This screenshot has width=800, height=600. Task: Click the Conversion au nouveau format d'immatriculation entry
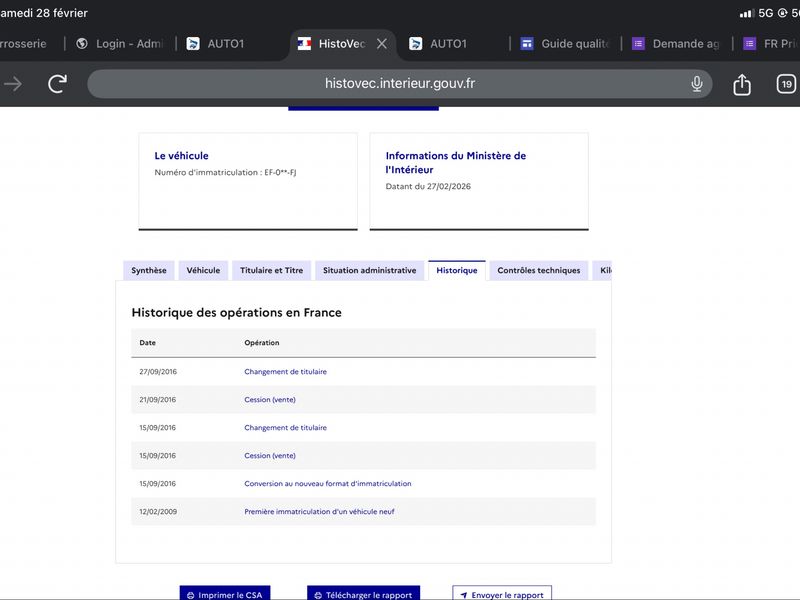pyautogui.click(x=327, y=484)
